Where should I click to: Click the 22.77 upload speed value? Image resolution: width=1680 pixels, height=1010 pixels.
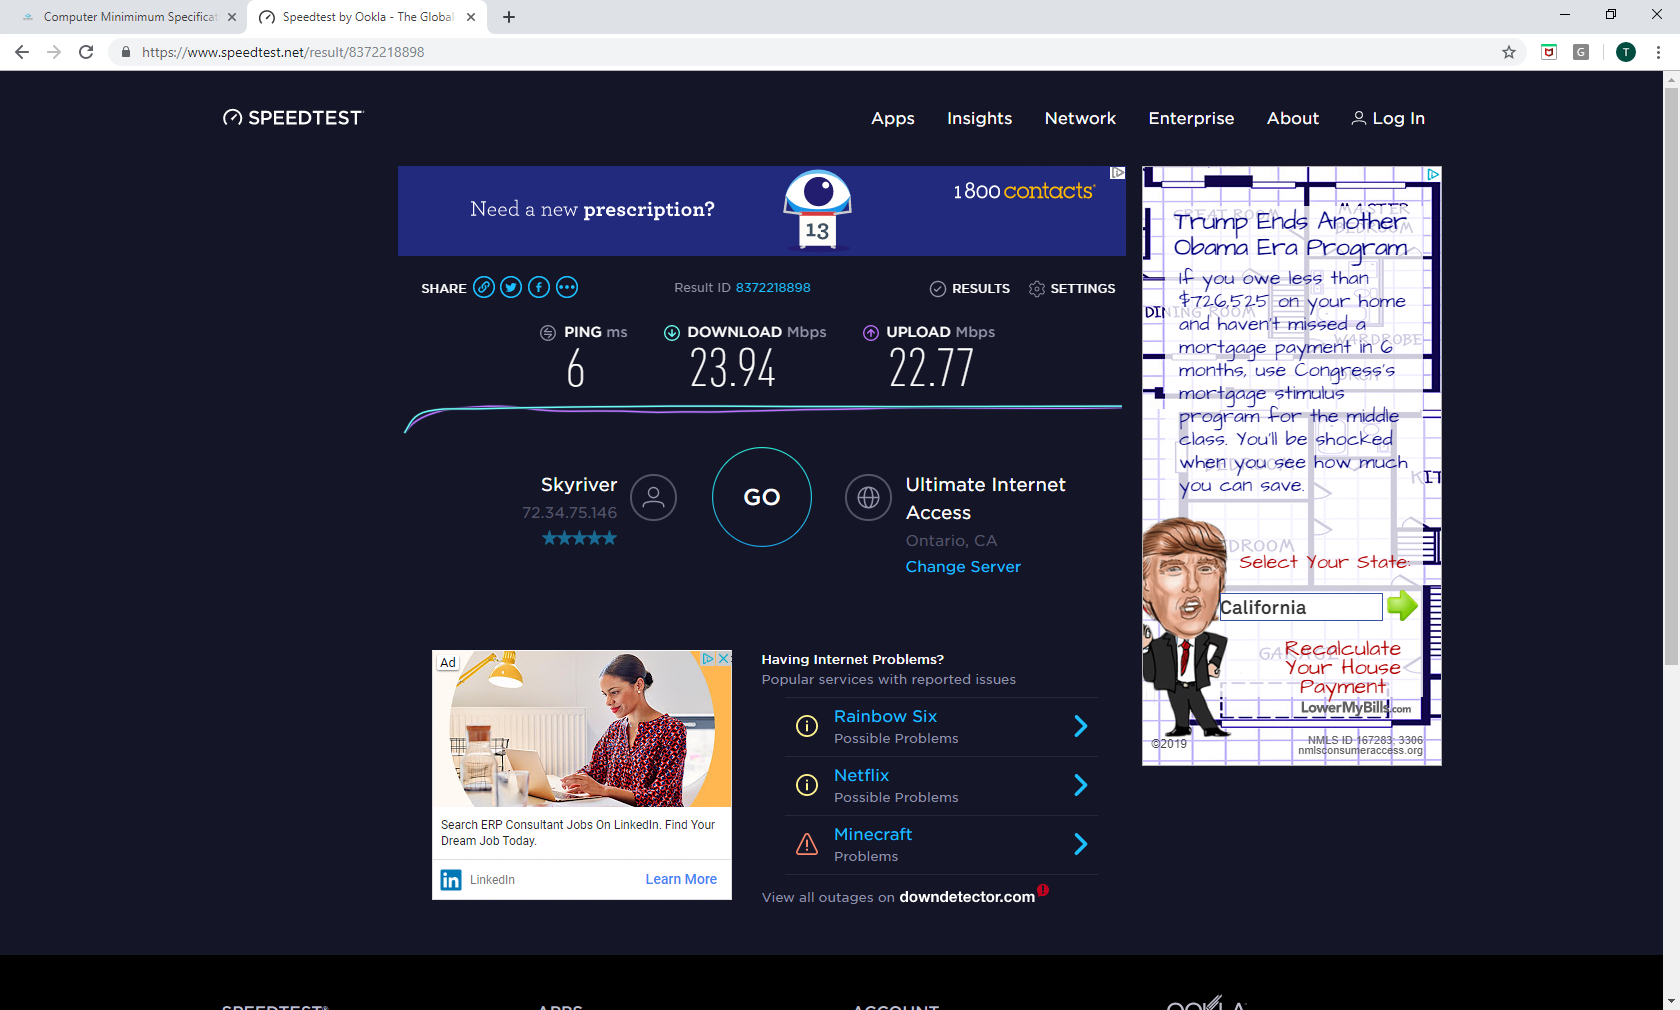pyautogui.click(x=931, y=369)
